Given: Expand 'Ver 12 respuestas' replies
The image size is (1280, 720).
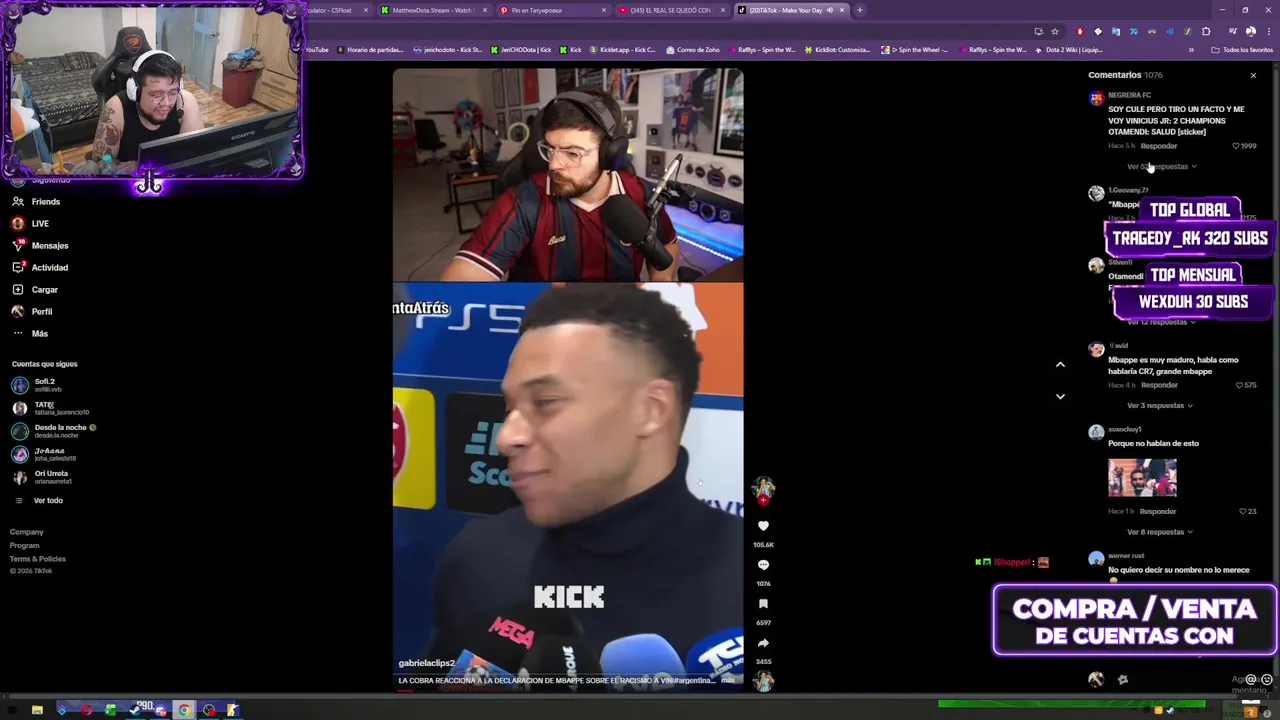Looking at the screenshot, I should coord(1162,322).
